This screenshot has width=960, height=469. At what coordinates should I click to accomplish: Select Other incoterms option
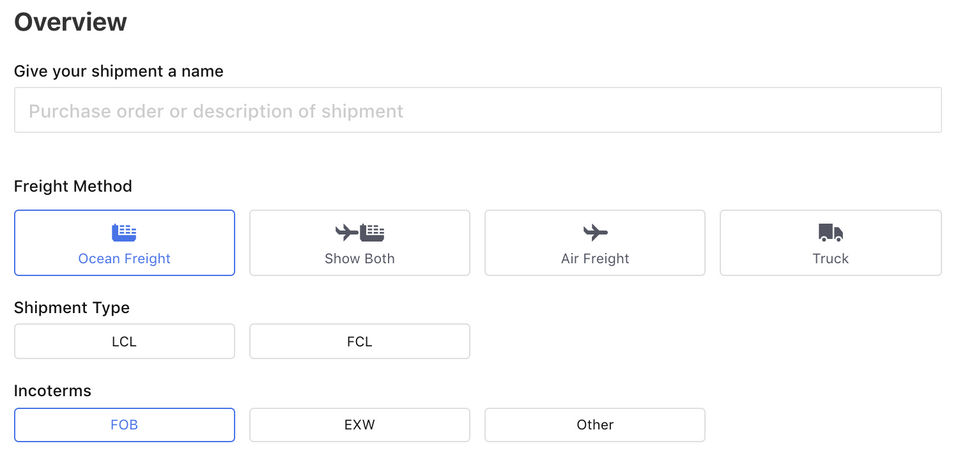[x=595, y=424]
